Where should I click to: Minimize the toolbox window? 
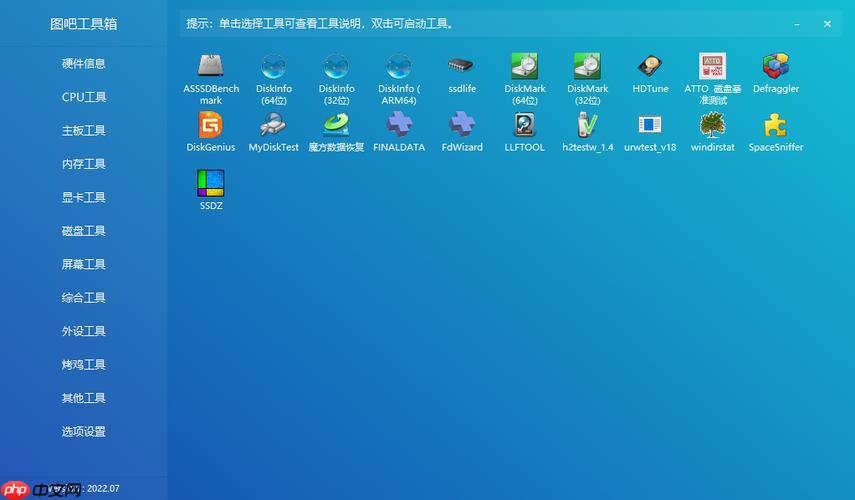tap(797, 24)
